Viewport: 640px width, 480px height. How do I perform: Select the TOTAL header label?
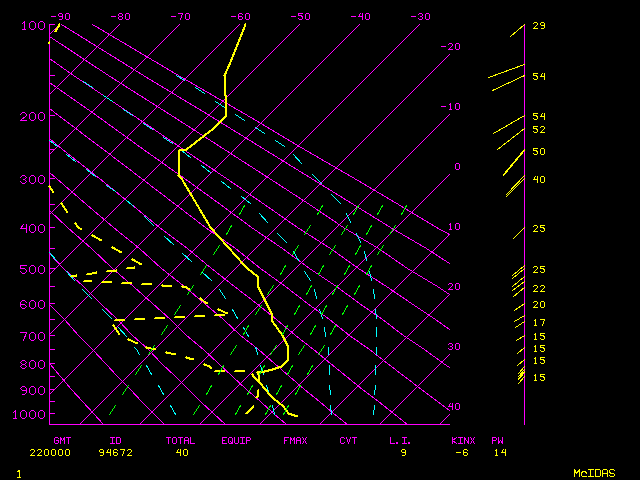181,440
